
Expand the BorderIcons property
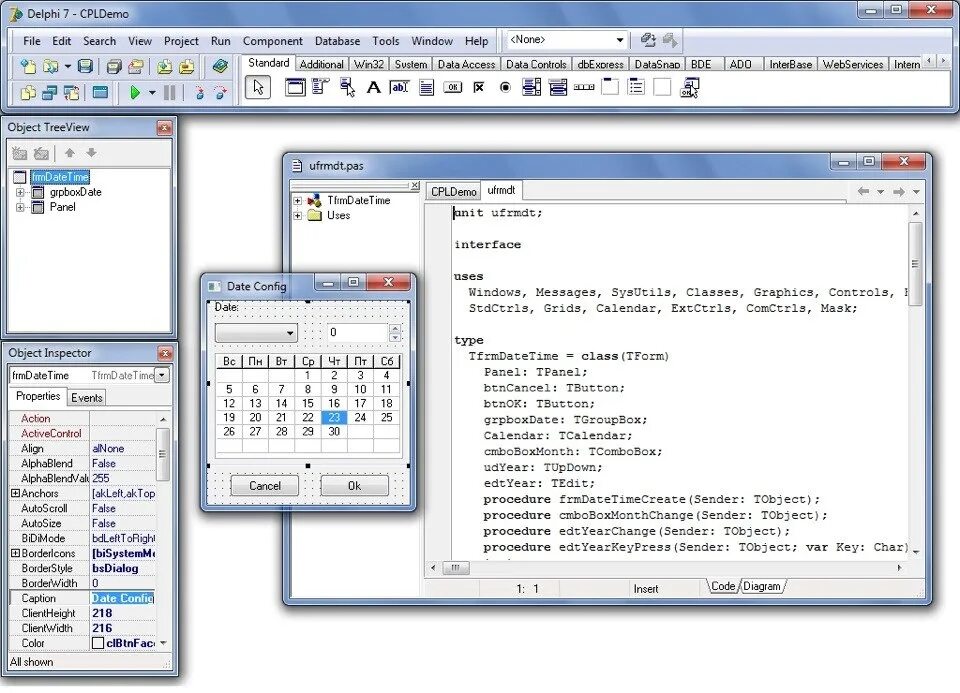point(15,553)
